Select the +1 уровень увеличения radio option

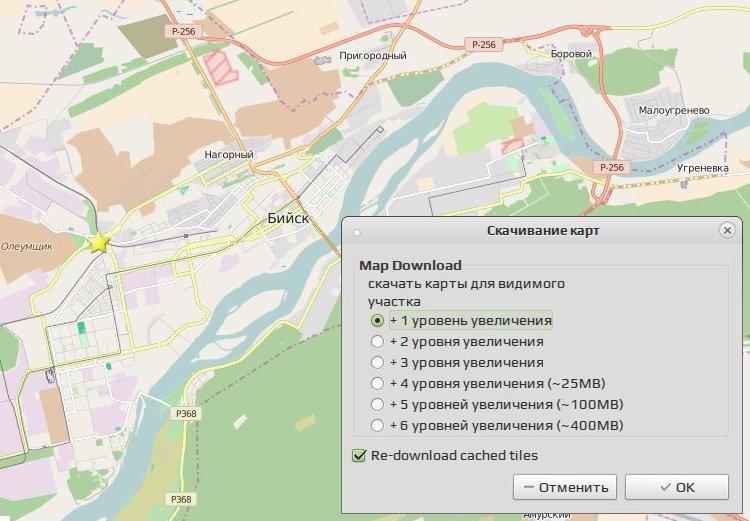click(x=377, y=321)
